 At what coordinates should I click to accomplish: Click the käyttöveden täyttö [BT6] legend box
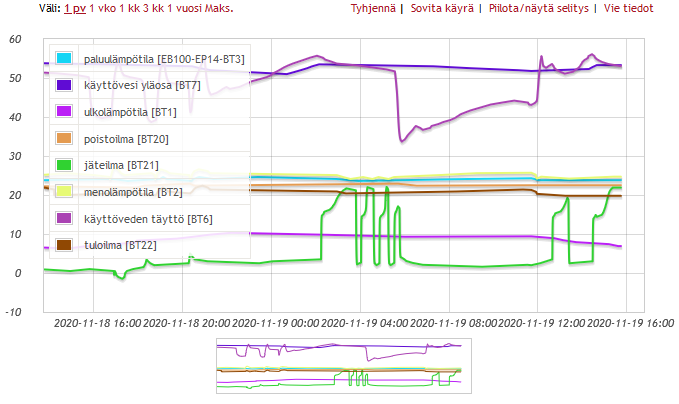[64, 218]
